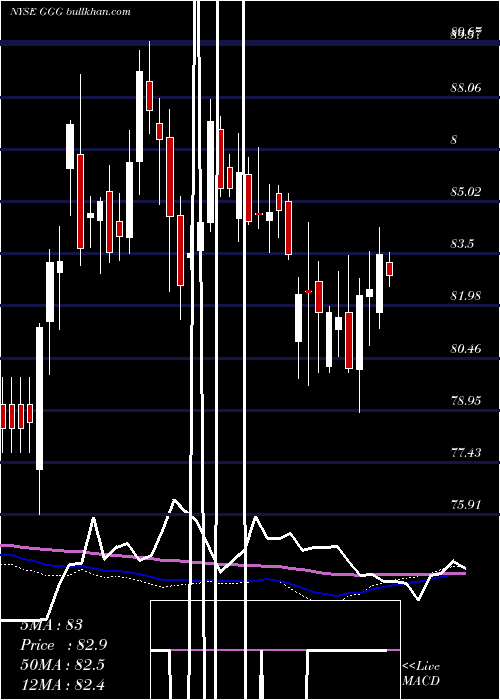The image size is (500, 700).
Task: Click the '50MA : 82.5' readout
Action: tap(62, 665)
